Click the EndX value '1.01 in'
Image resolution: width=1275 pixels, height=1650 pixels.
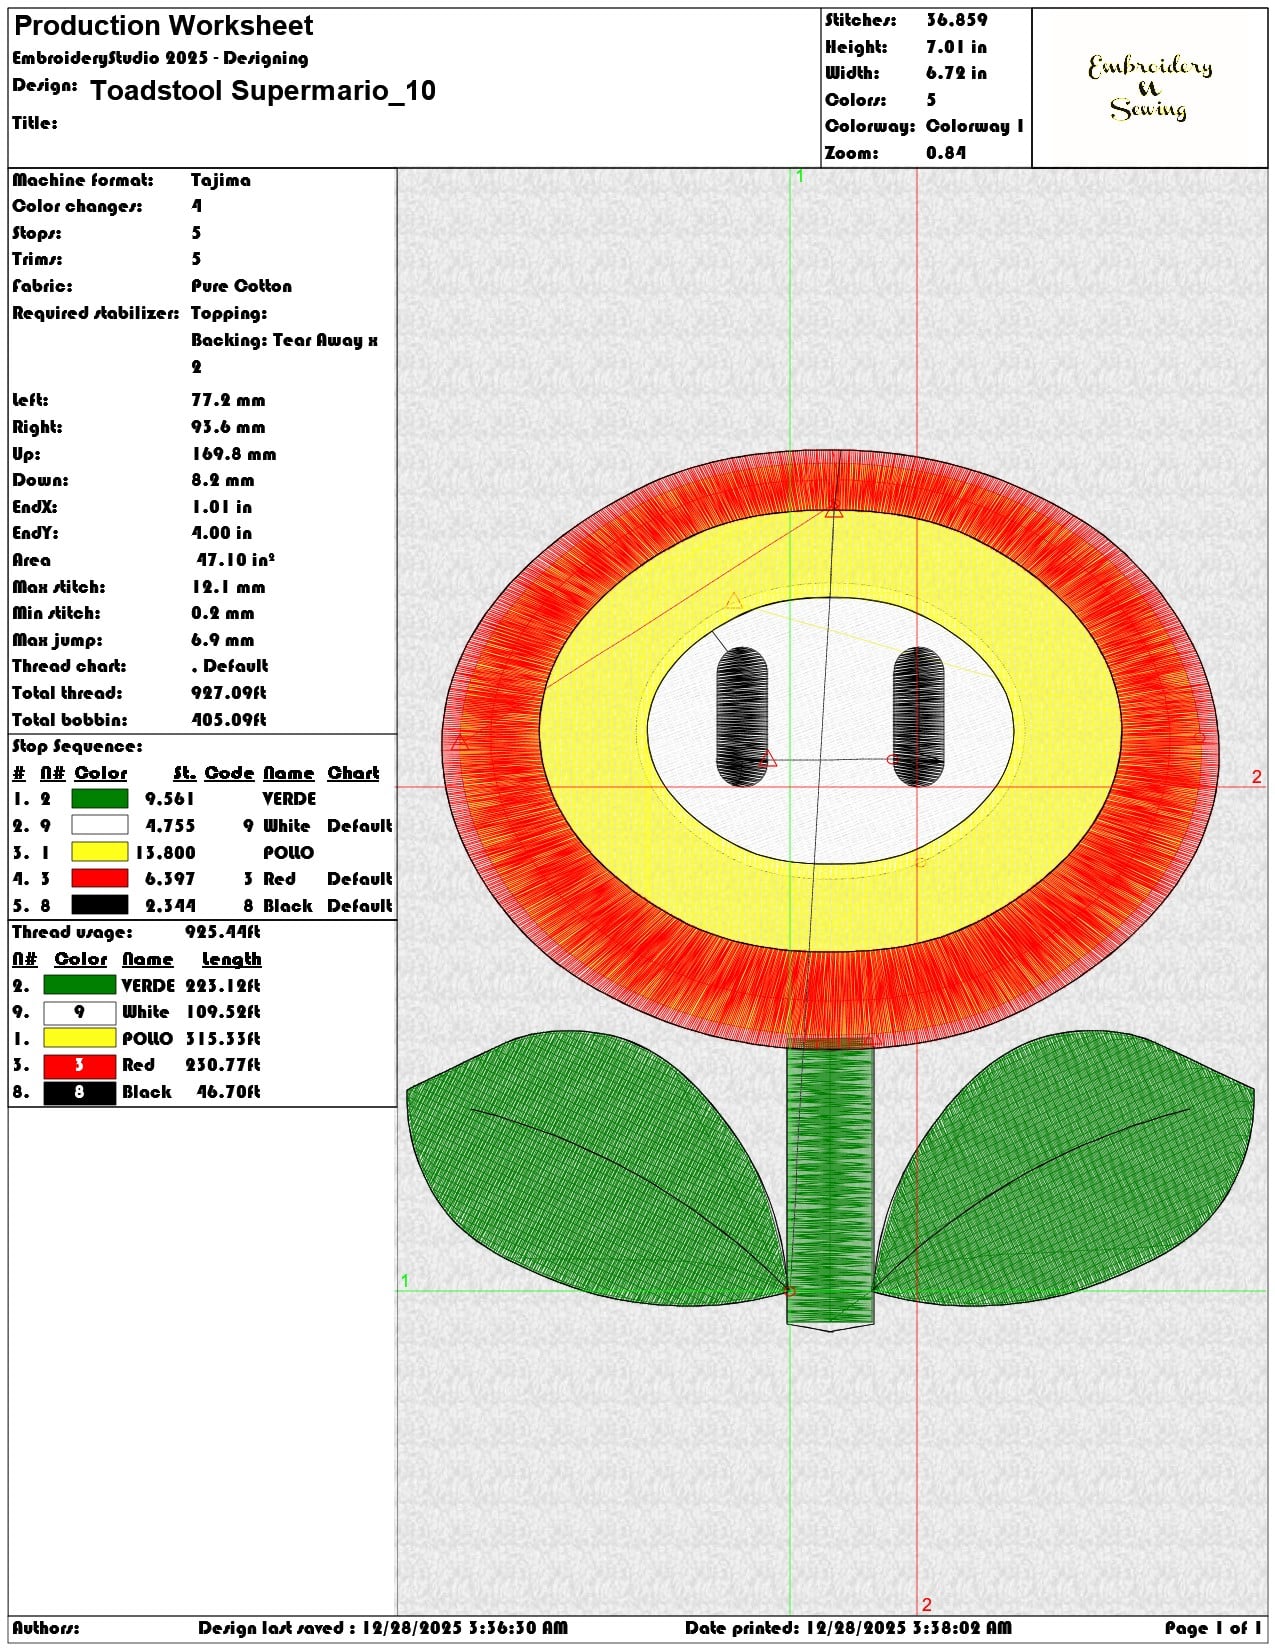pyautogui.click(x=222, y=507)
